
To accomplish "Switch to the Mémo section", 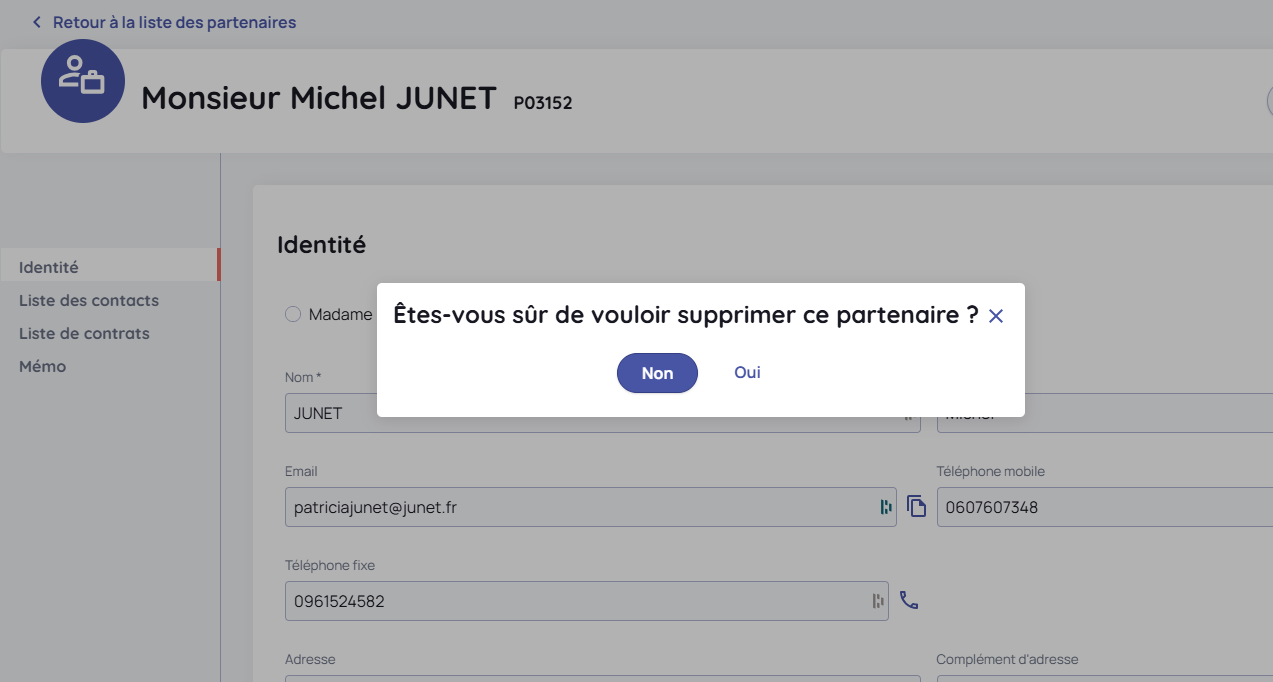I will (43, 366).
